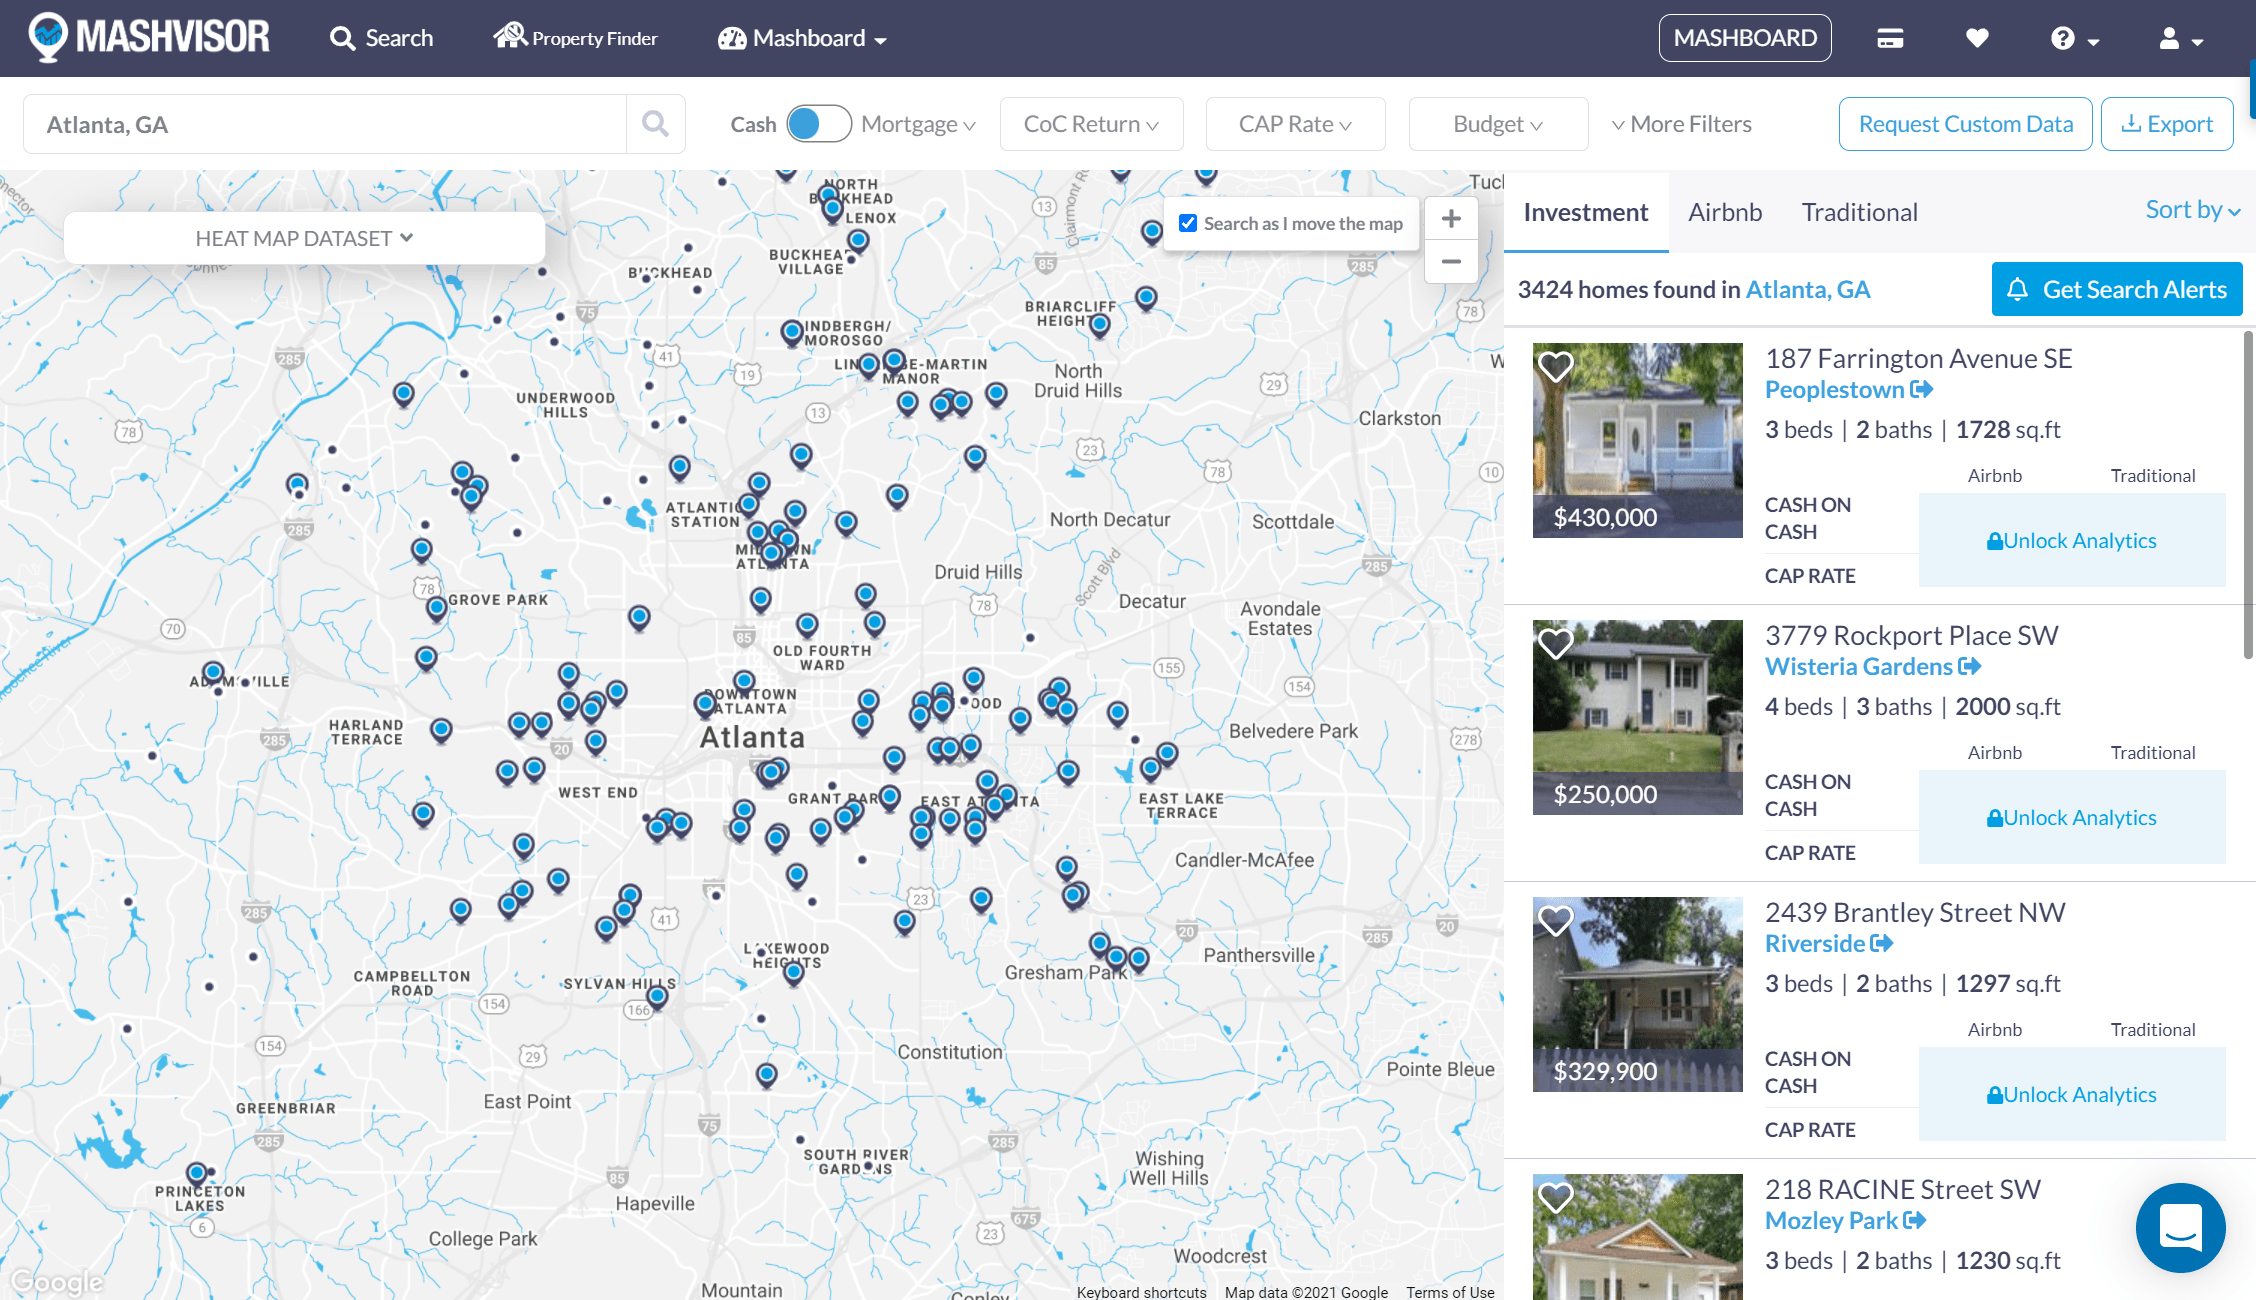The width and height of the screenshot is (2256, 1300).
Task: Click the Export button
Action: 2167,124
